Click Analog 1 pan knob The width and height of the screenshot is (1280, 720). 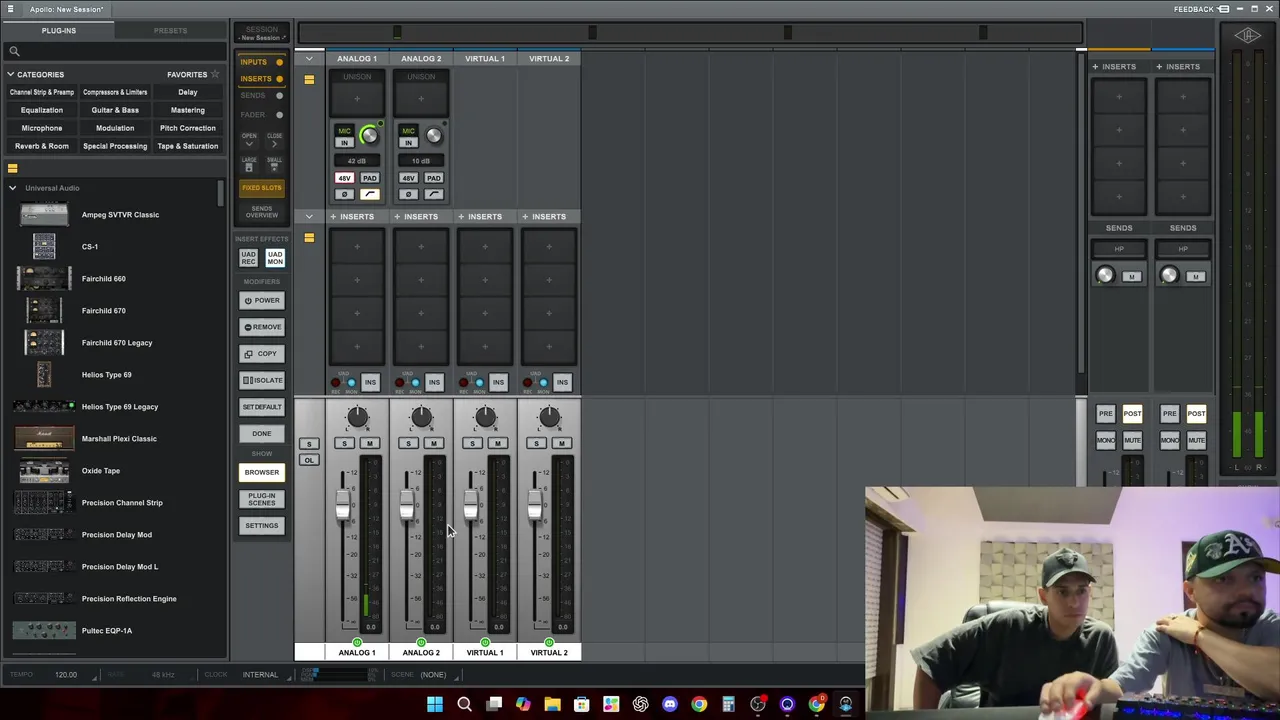click(x=357, y=417)
